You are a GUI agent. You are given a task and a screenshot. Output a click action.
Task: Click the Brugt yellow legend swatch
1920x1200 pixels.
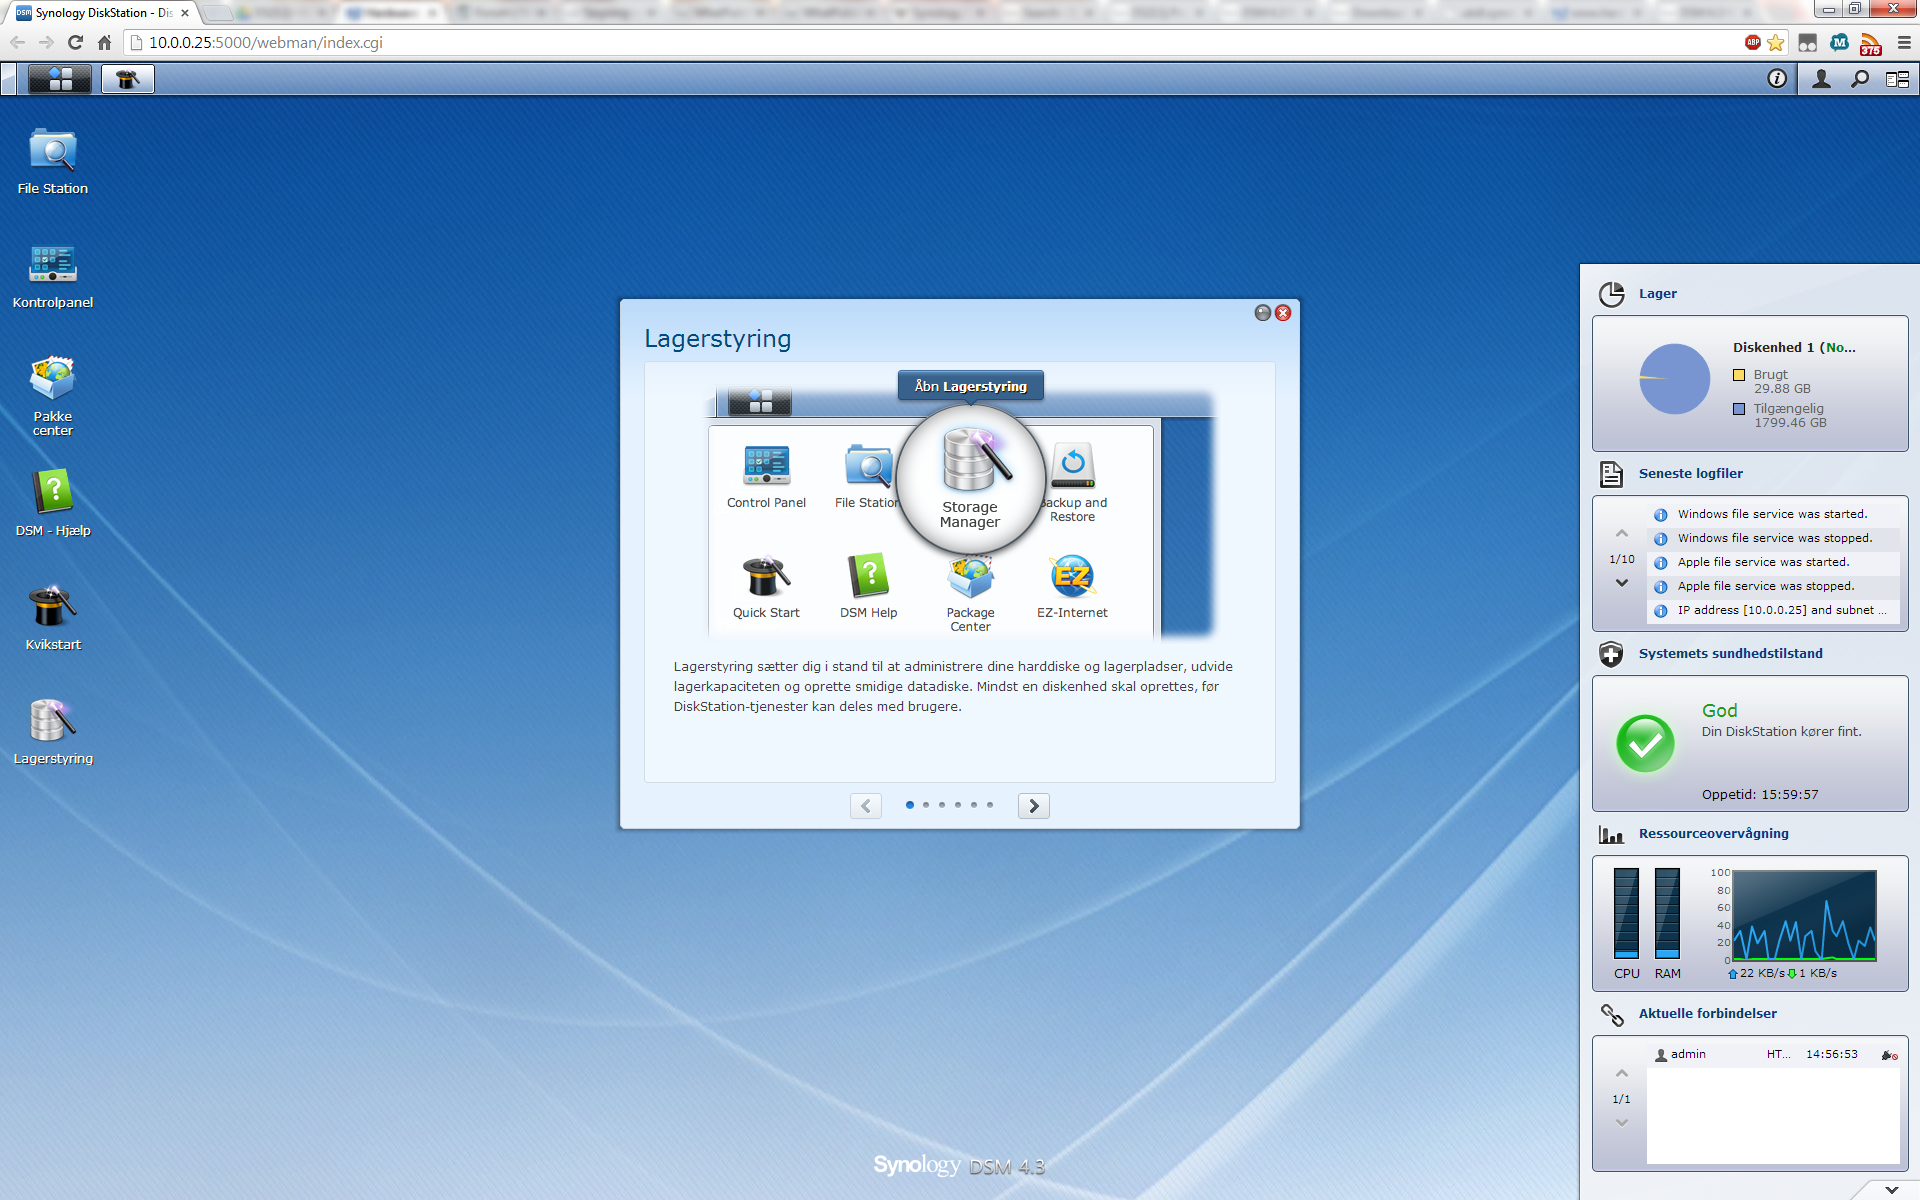(1739, 375)
